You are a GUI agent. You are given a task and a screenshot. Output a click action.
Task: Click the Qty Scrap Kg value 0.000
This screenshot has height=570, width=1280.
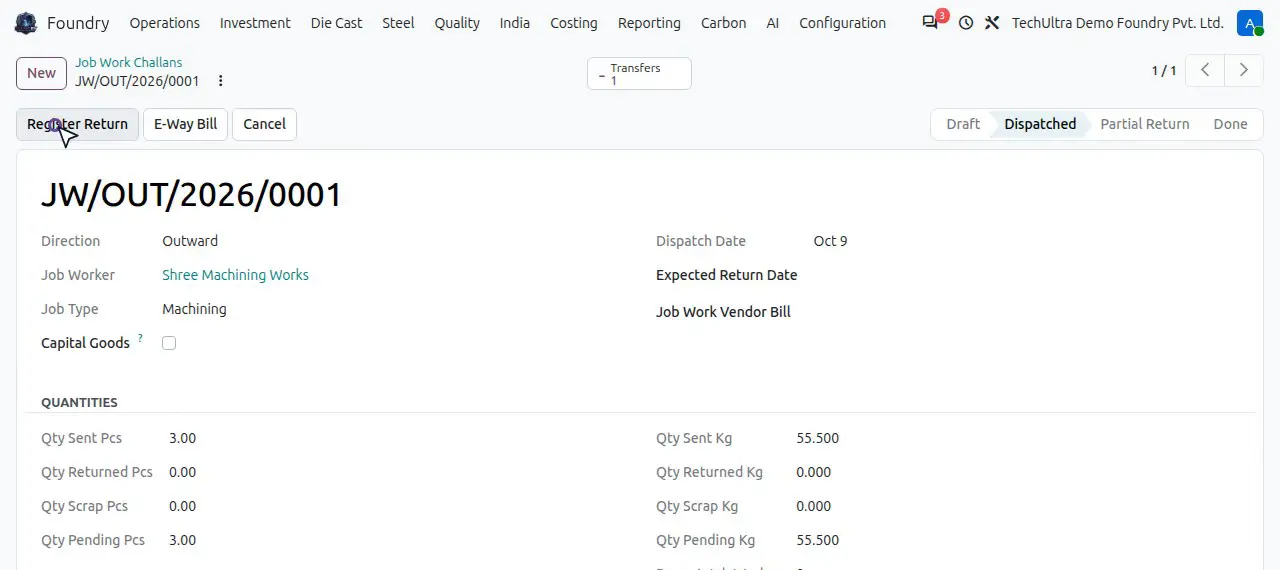(x=813, y=506)
